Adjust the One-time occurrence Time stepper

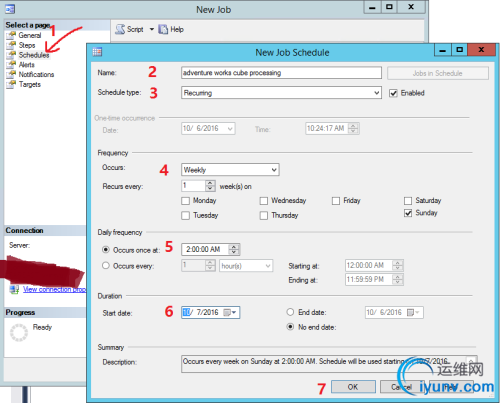click(x=353, y=128)
